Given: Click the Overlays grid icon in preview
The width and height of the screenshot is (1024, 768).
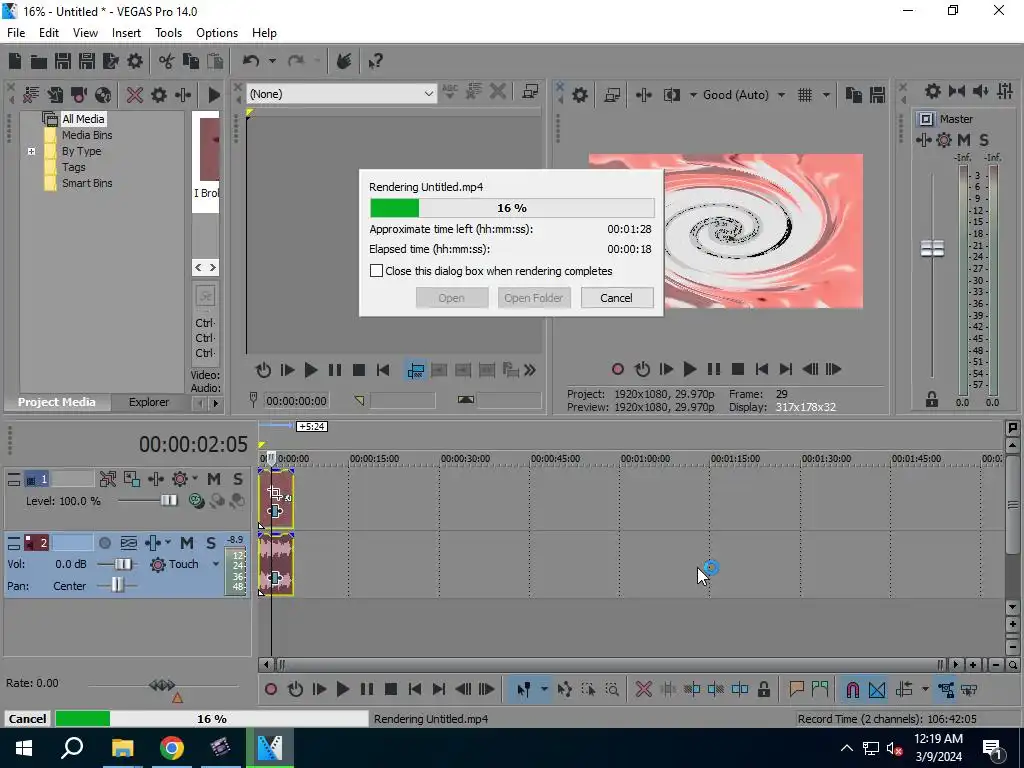Looking at the screenshot, I should tap(805, 95).
